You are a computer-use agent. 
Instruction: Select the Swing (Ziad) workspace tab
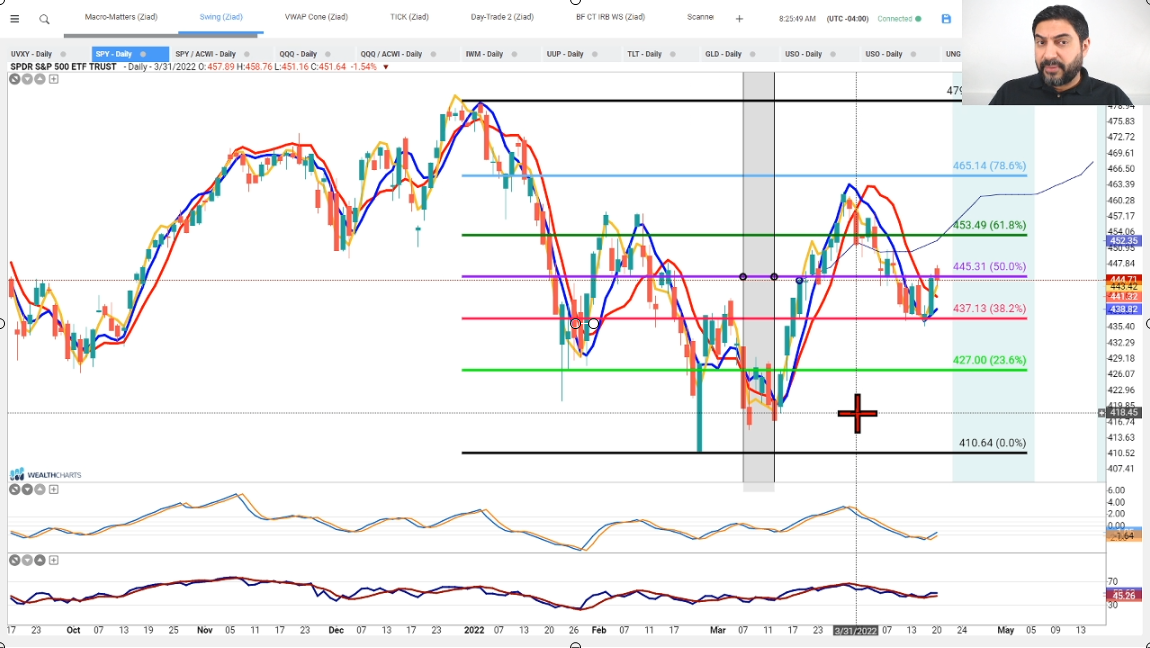tap(221, 17)
